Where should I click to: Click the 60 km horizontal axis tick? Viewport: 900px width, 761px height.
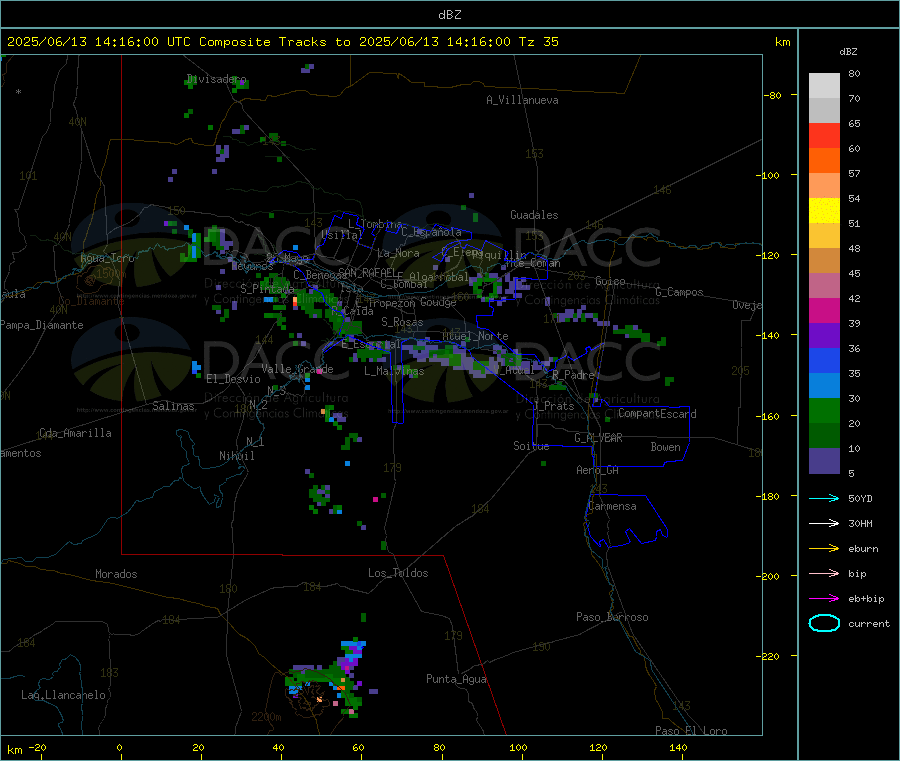[x=359, y=748]
